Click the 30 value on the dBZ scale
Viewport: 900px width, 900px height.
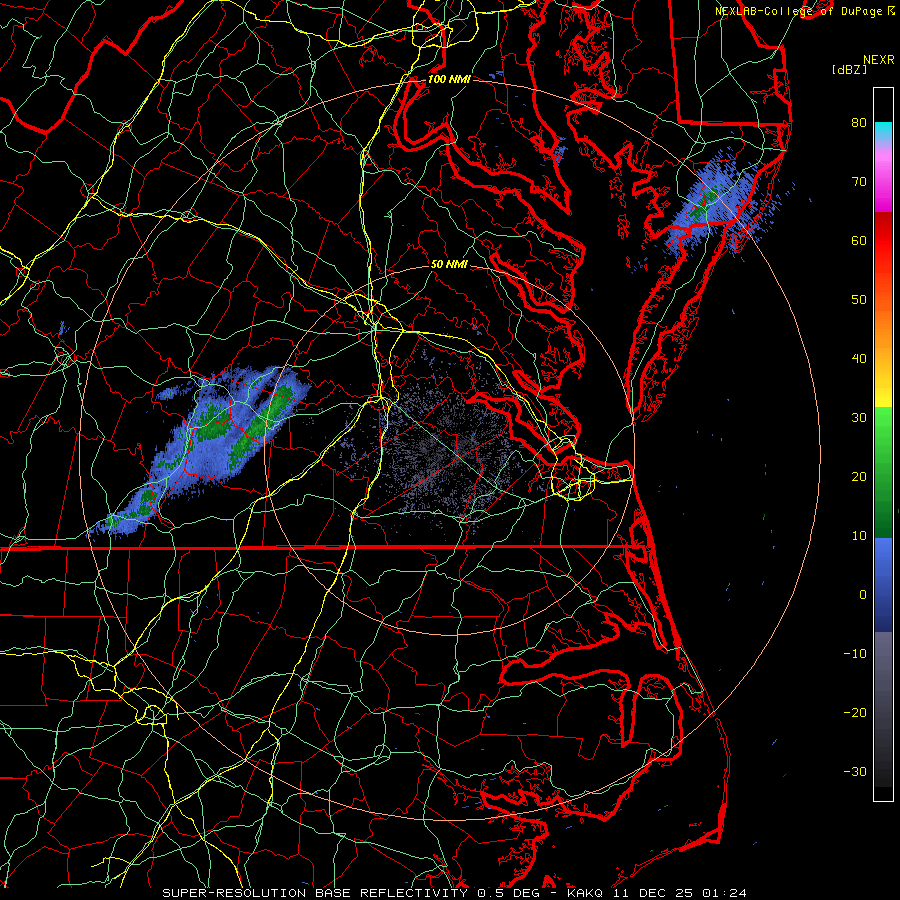tap(859, 417)
